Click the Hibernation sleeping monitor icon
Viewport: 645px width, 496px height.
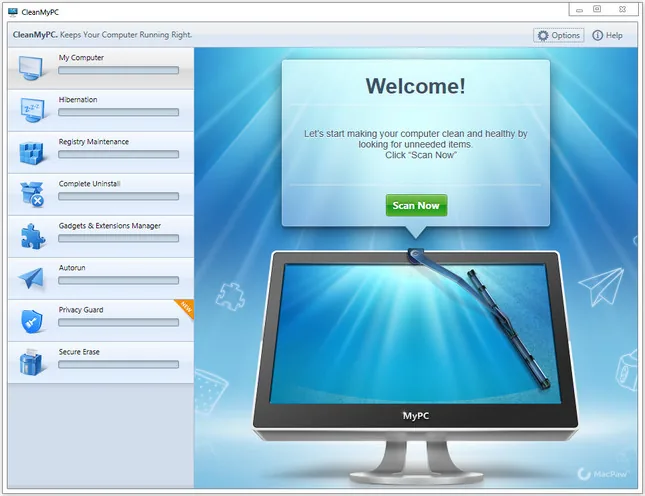pyautogui.click(x=32, y=110)
